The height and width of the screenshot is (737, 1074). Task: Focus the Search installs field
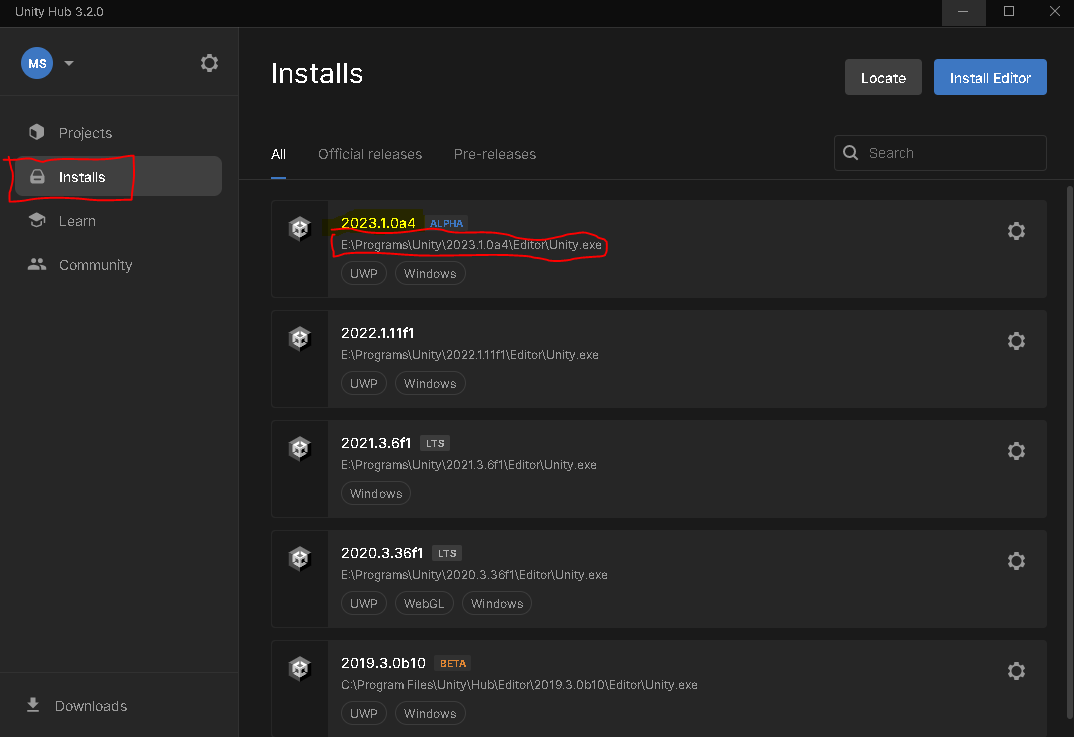click(940, 153)
